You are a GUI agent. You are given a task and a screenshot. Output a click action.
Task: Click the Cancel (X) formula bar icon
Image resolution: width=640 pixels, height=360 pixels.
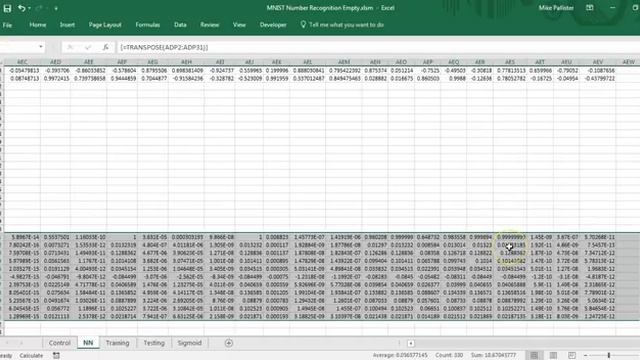(x=70, y=47)
